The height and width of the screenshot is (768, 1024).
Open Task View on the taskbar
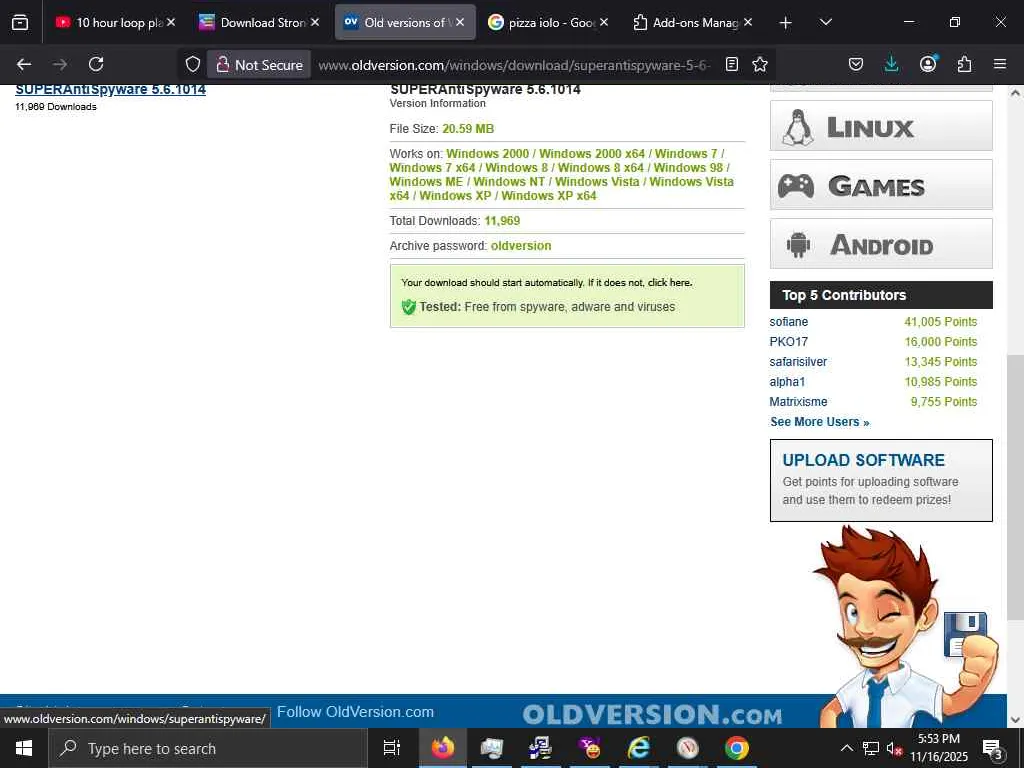coord(391,748)
